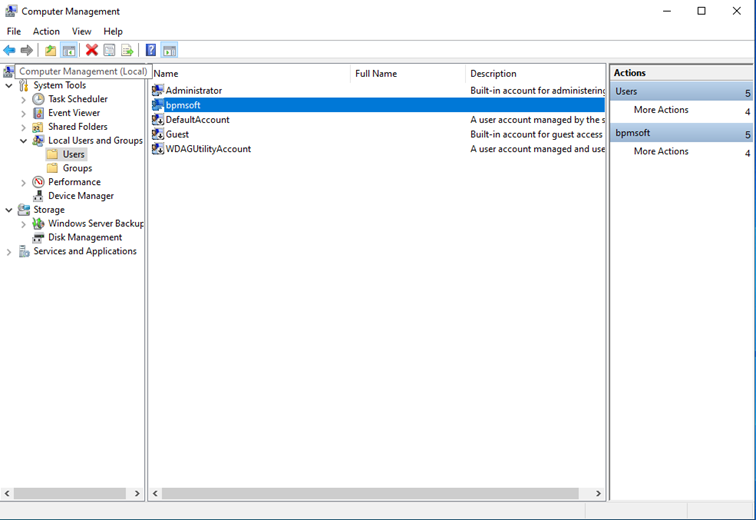Click 'Built-in account for administering' description
Viewport: 756px width, 520px height.
tap(538, 91)
